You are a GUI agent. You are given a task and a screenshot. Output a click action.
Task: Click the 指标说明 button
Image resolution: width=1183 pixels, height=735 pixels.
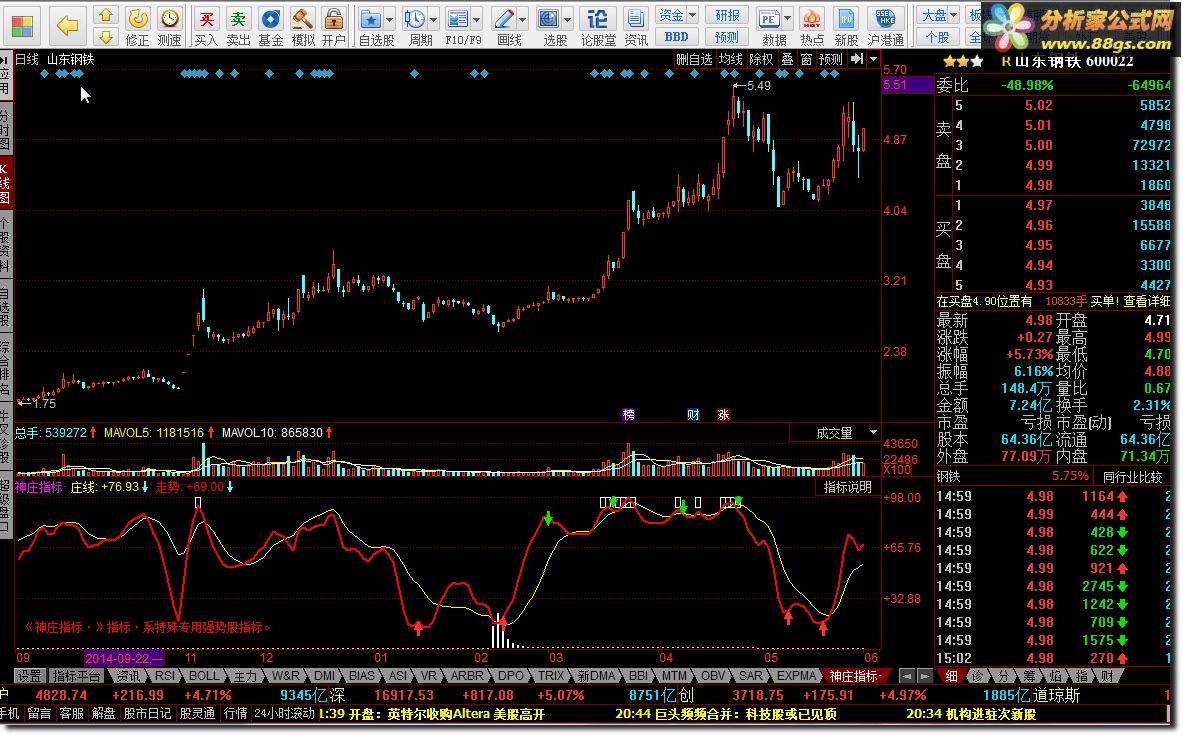847,487
